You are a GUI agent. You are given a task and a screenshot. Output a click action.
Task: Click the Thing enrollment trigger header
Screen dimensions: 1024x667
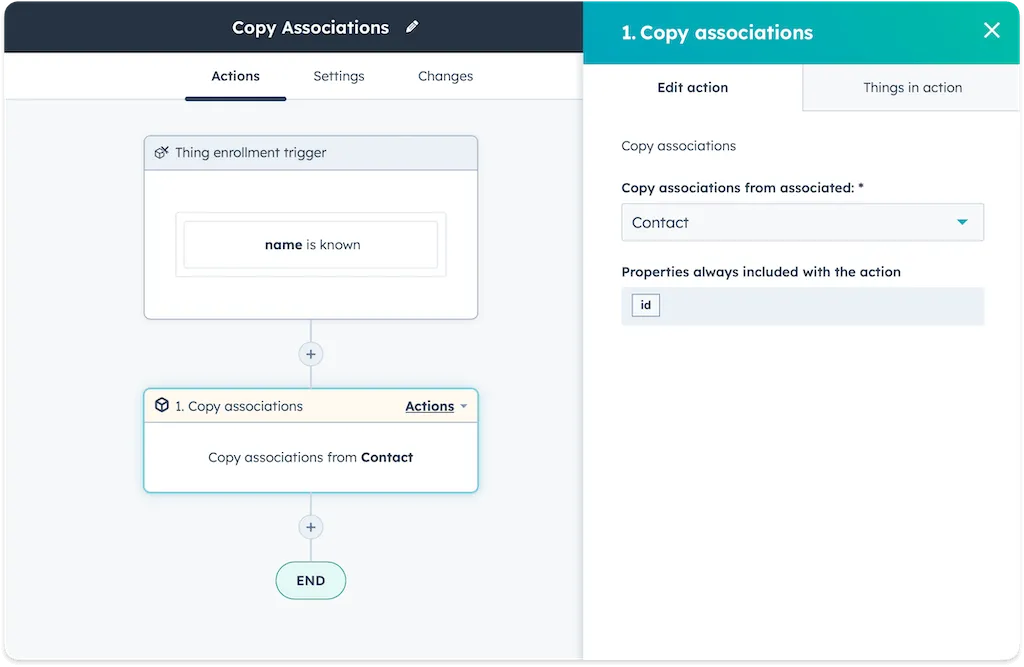(x=311, y=153)
